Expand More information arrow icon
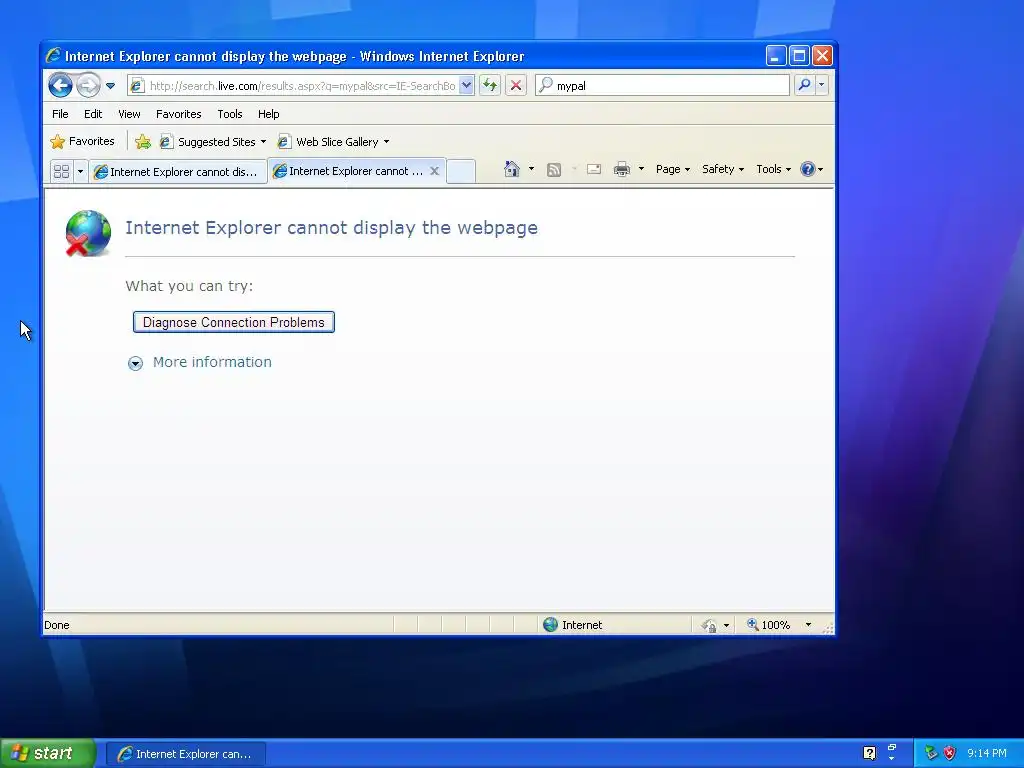The image size is (1024, 768). 135,363
